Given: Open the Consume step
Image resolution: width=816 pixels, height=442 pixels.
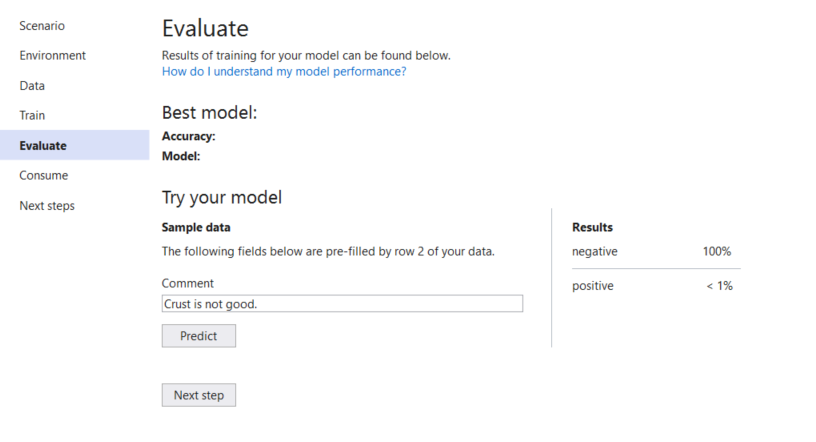Looking at the screenshot, I should (44, 175).
